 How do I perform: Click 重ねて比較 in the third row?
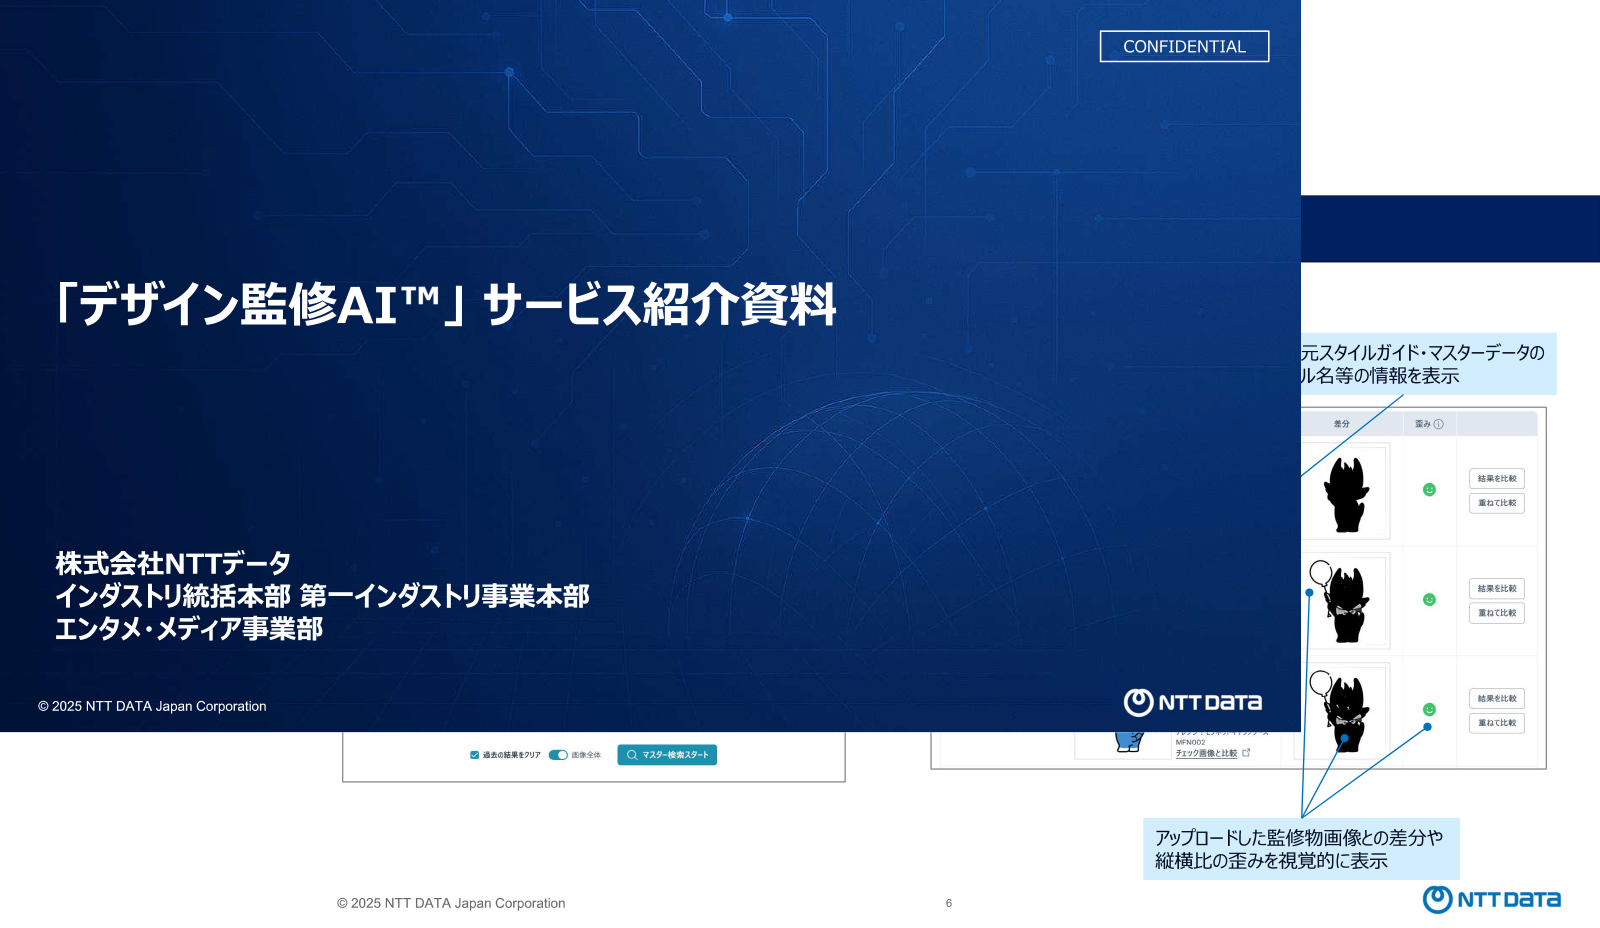point(1497,723)
